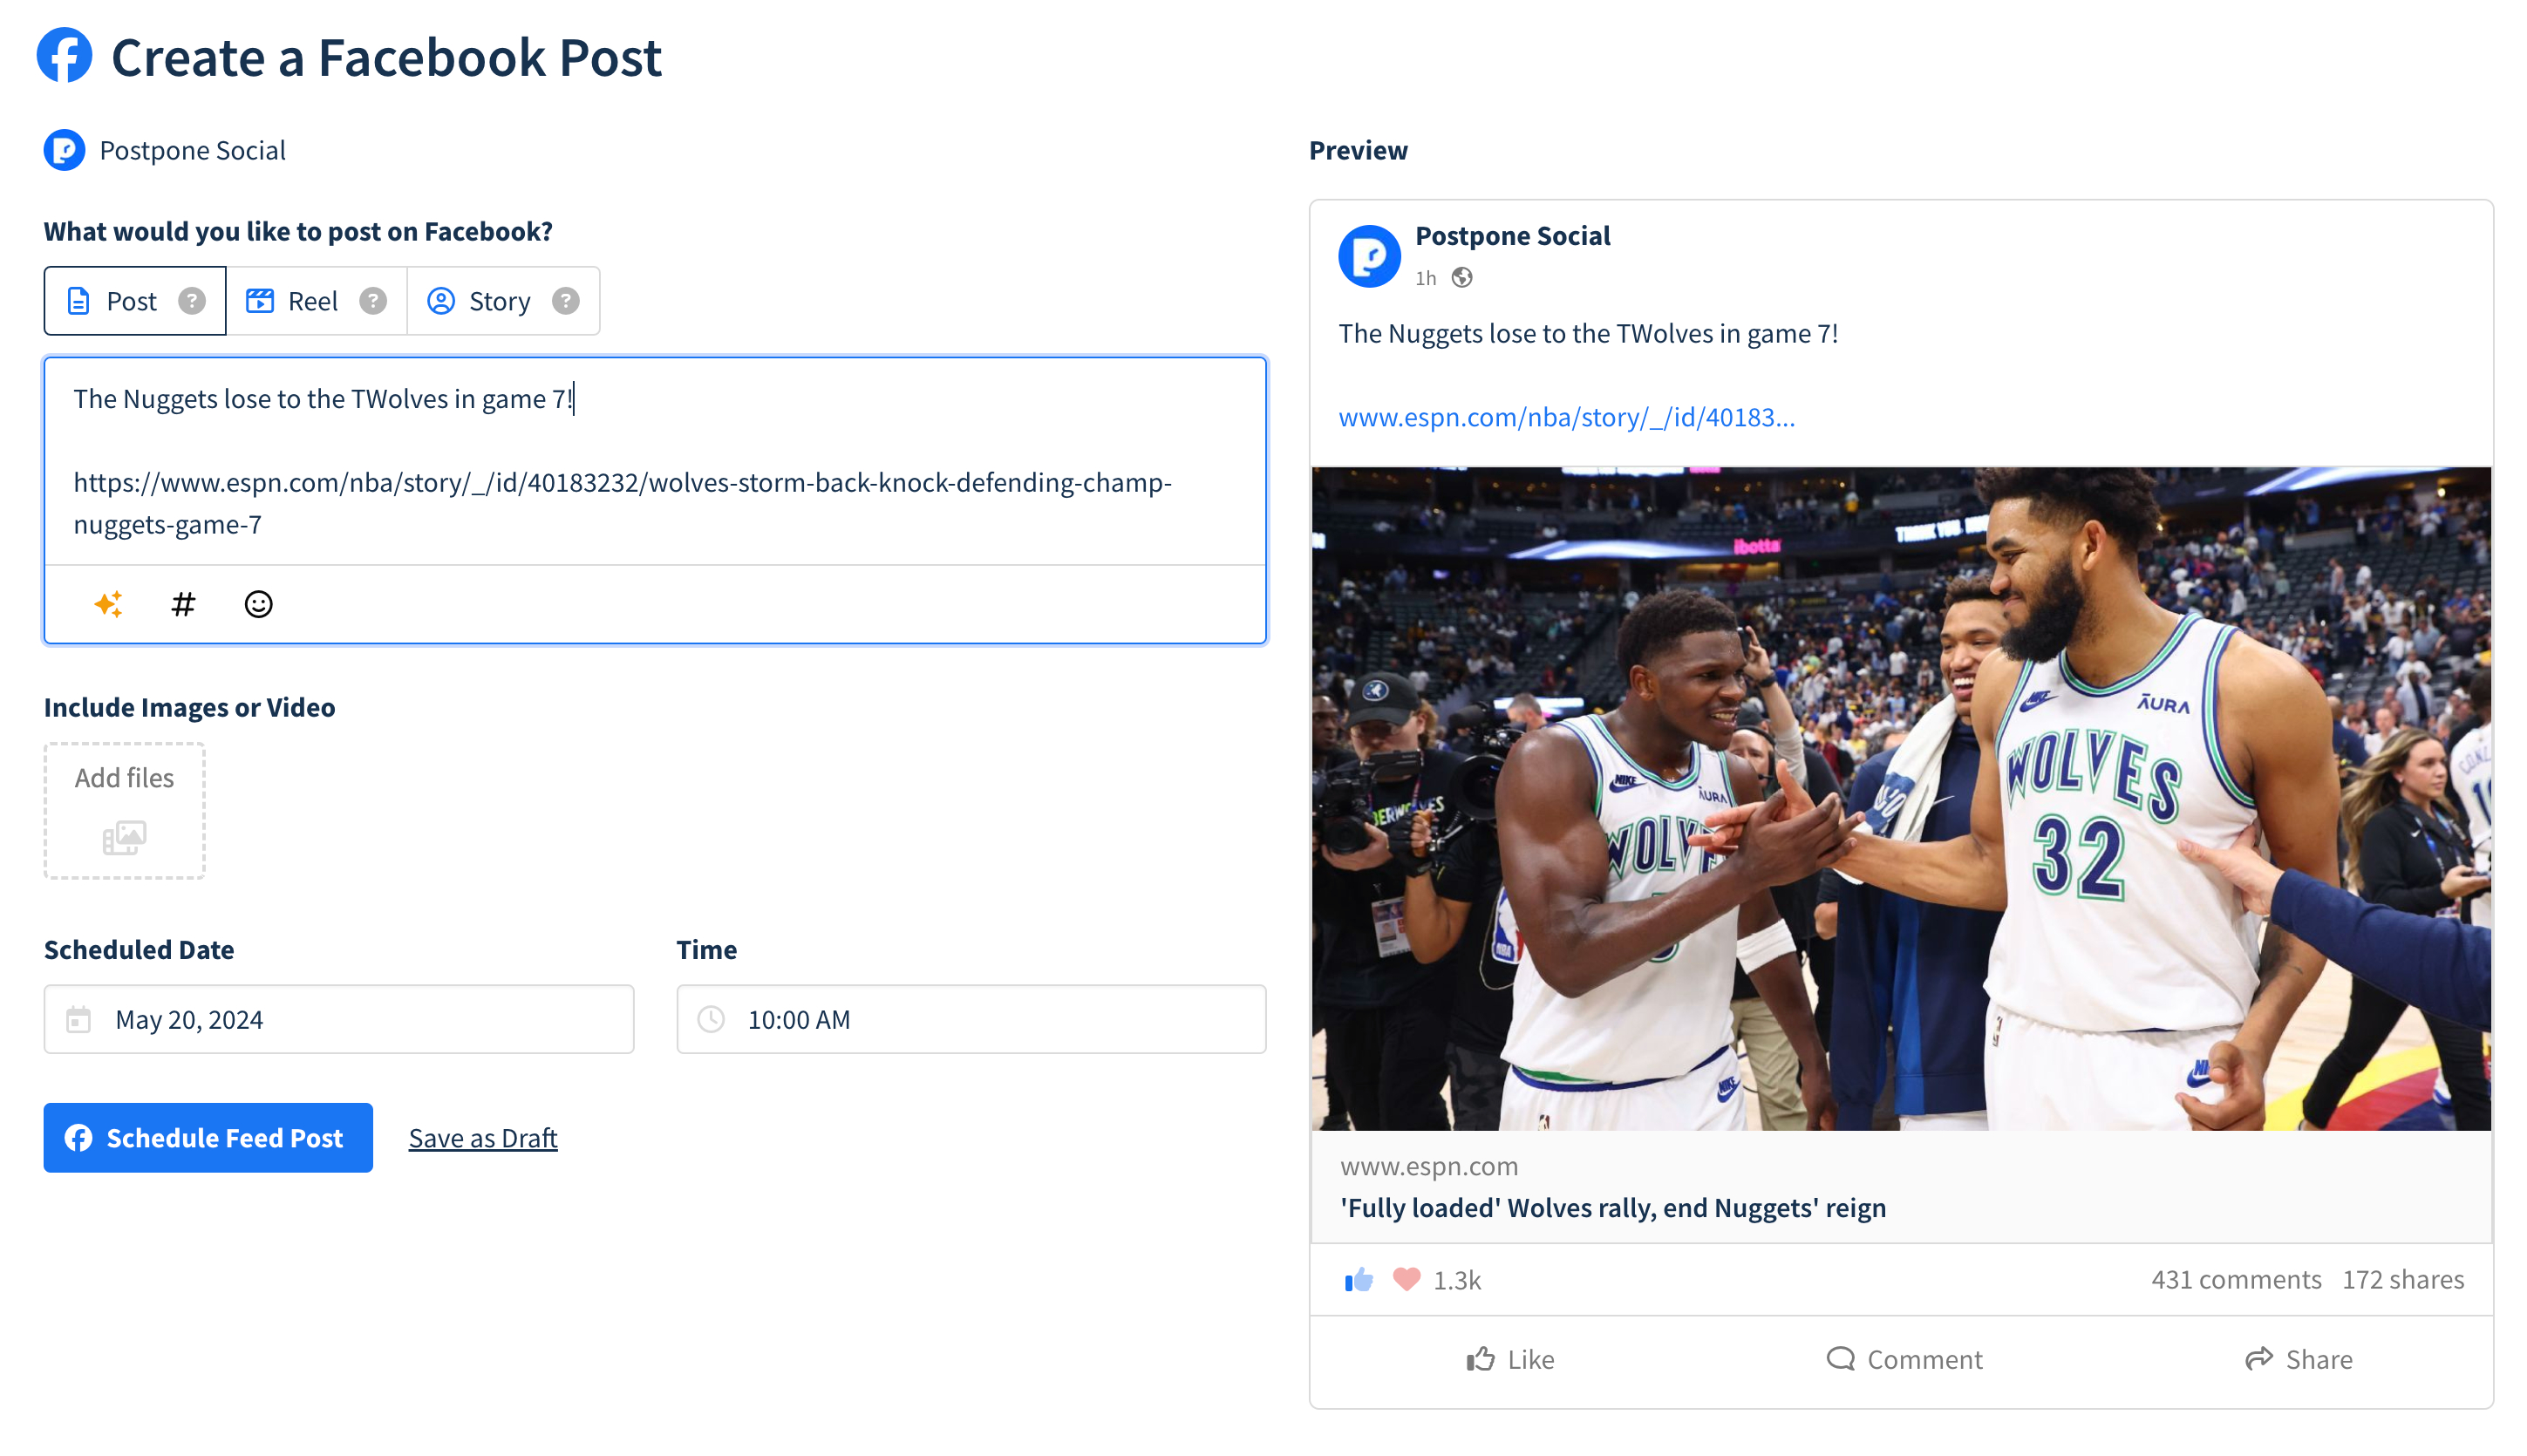Click the 1h timestamp in preview
This screenshot has height=1456, width=2527.
(x=1425, y=278)
